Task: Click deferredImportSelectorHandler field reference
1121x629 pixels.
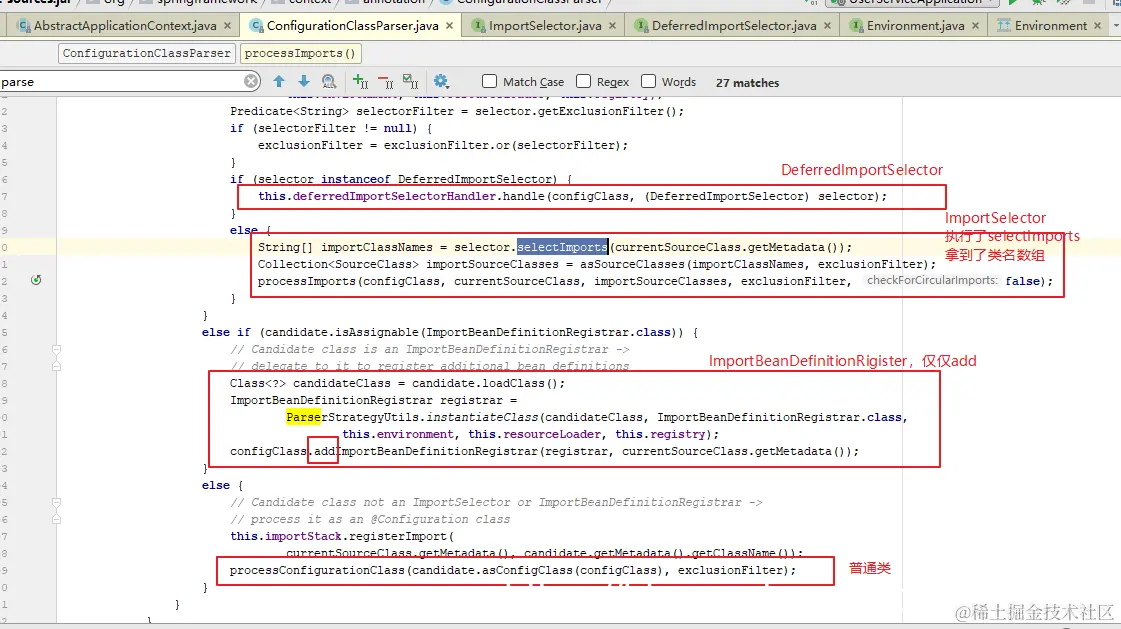Action: pos(394,197)
